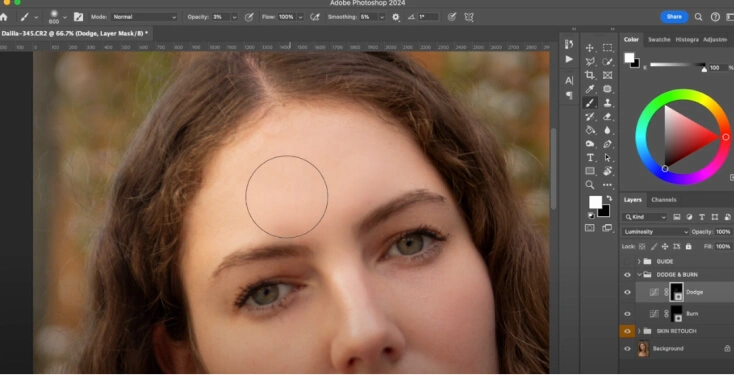The width and height of the screenshot is (734, 375).
Task: Select the Brush tool in tools panel
Action: [x=590, y=103]
